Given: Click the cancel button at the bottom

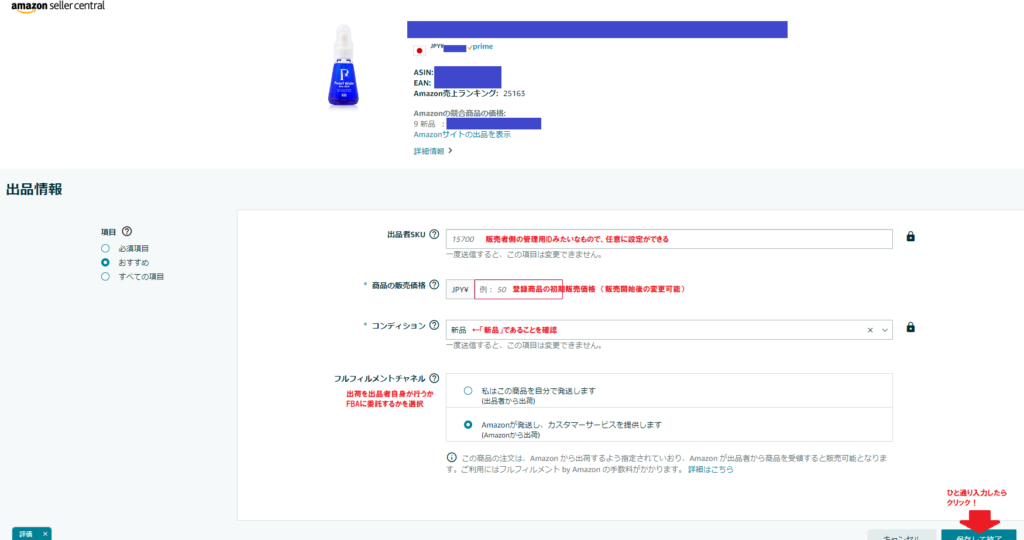Looking at the screenshot, I should click(x=901, y=535).
